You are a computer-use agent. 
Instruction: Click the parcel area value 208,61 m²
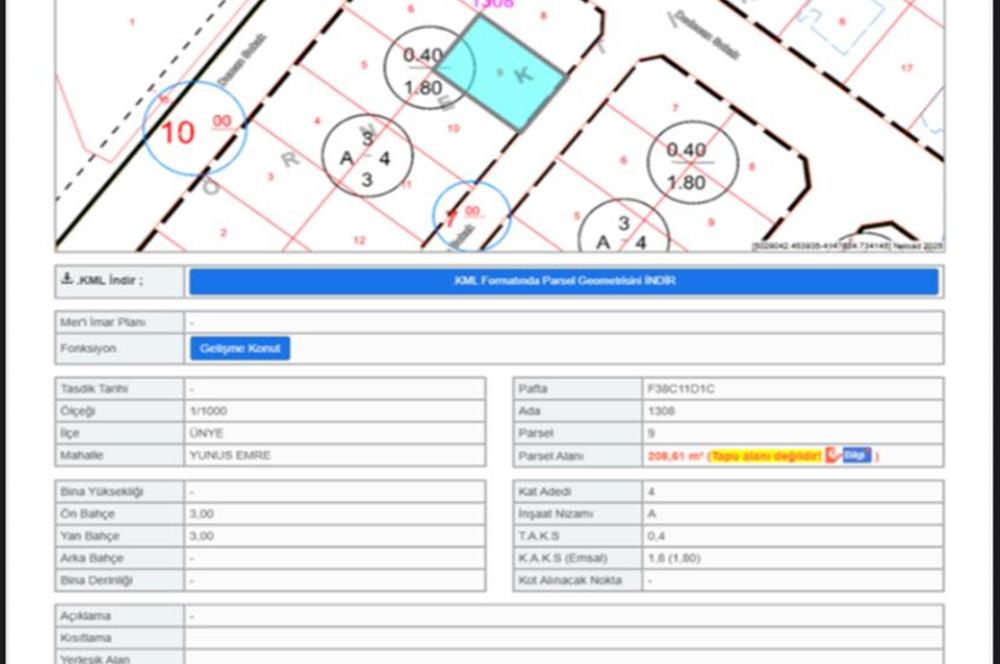point(675,456)
